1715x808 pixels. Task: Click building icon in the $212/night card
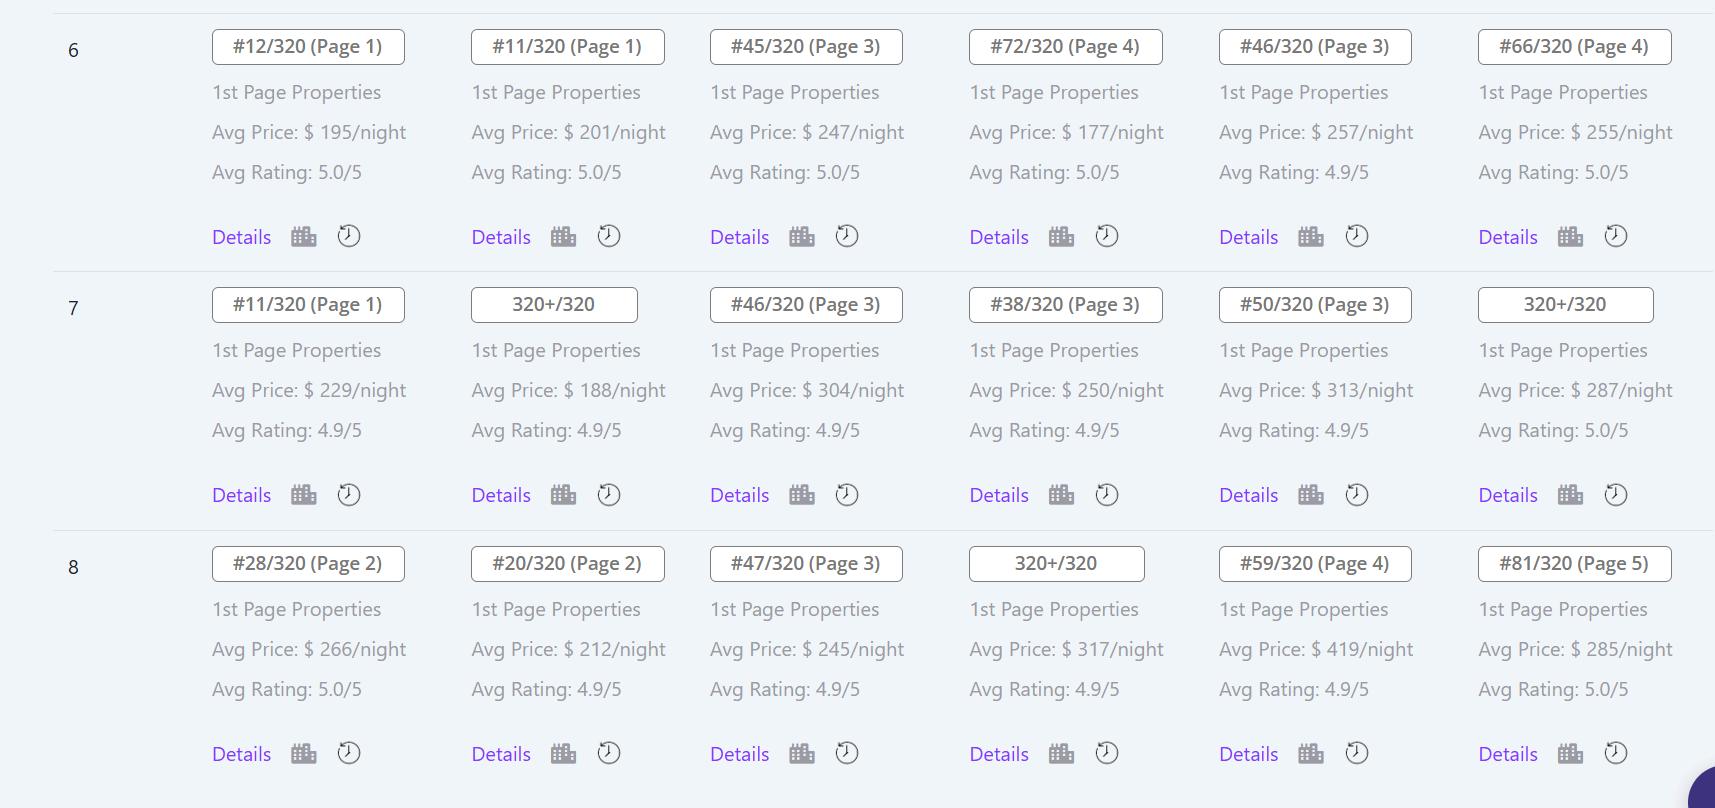[x=564, y=754]
